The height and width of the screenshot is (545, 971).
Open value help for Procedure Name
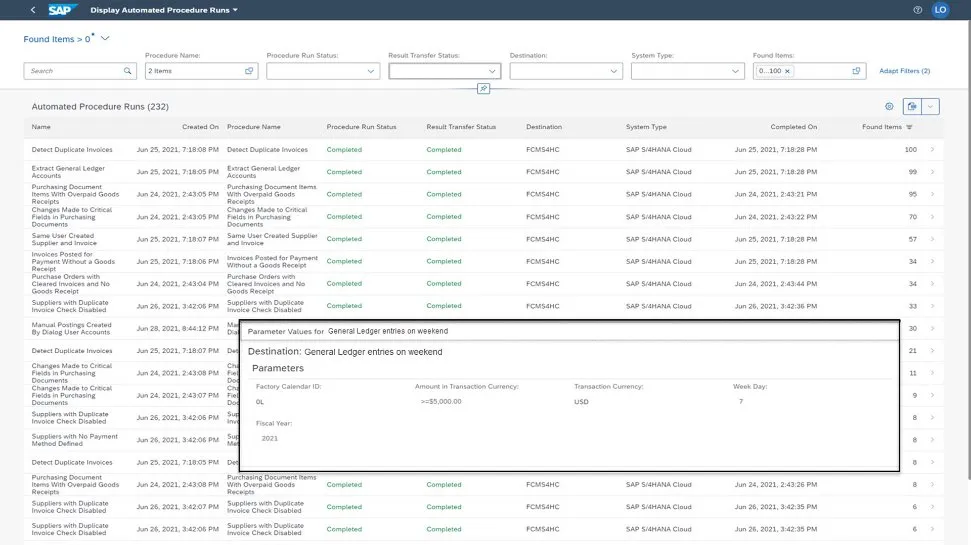[x=249, y=71]
